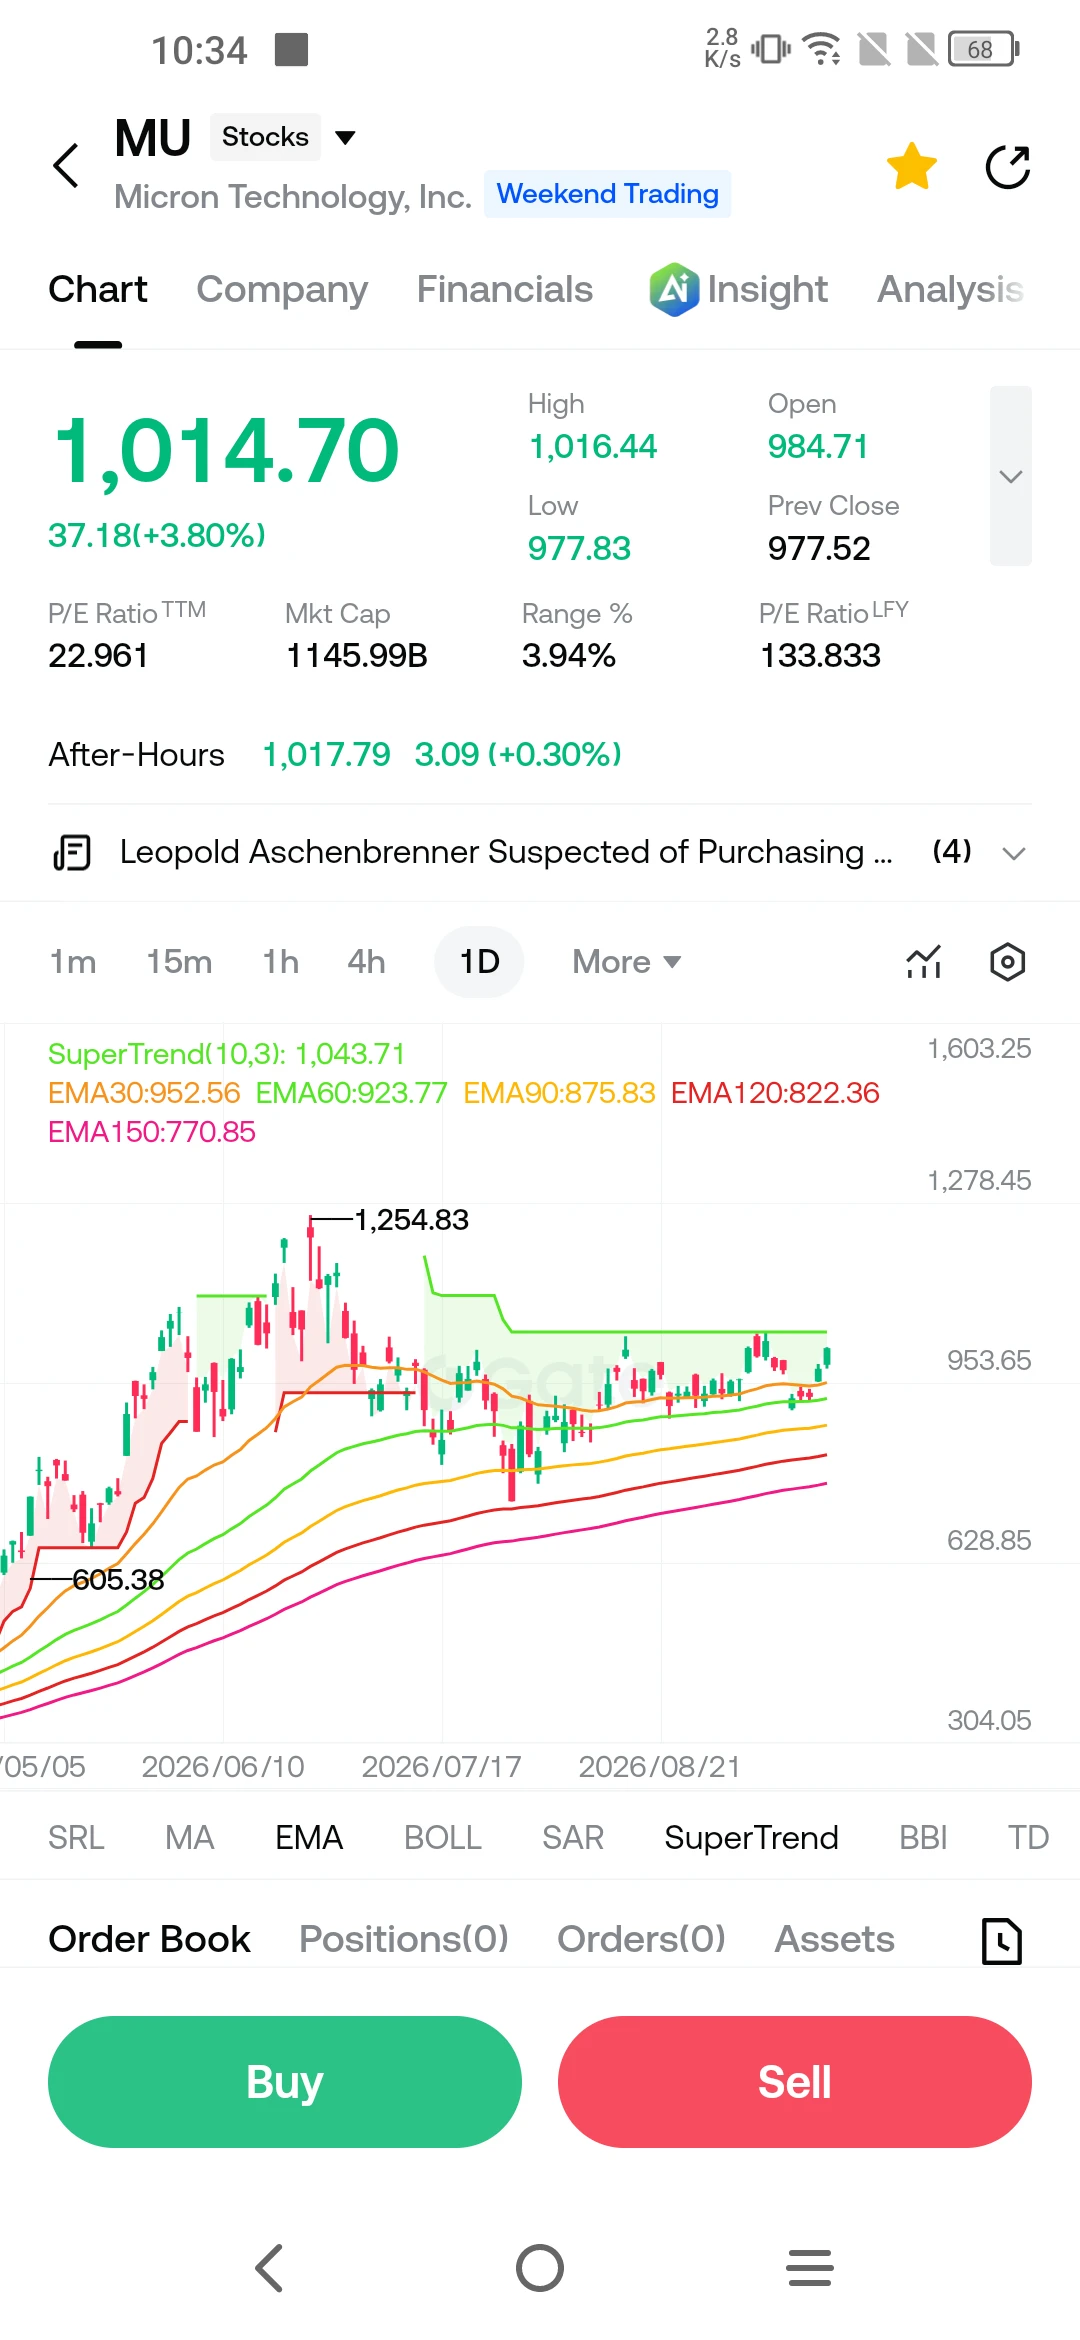
Task: Tap the green Buy button
Action: point(285,2082)
